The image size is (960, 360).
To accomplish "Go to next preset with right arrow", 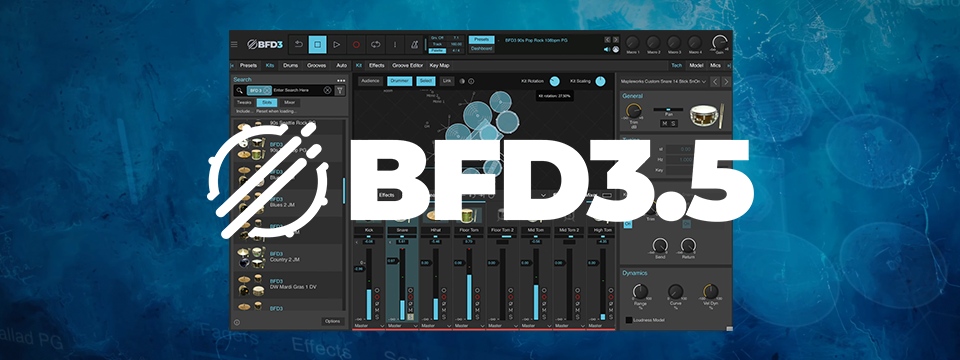I will tap(616, 39).
